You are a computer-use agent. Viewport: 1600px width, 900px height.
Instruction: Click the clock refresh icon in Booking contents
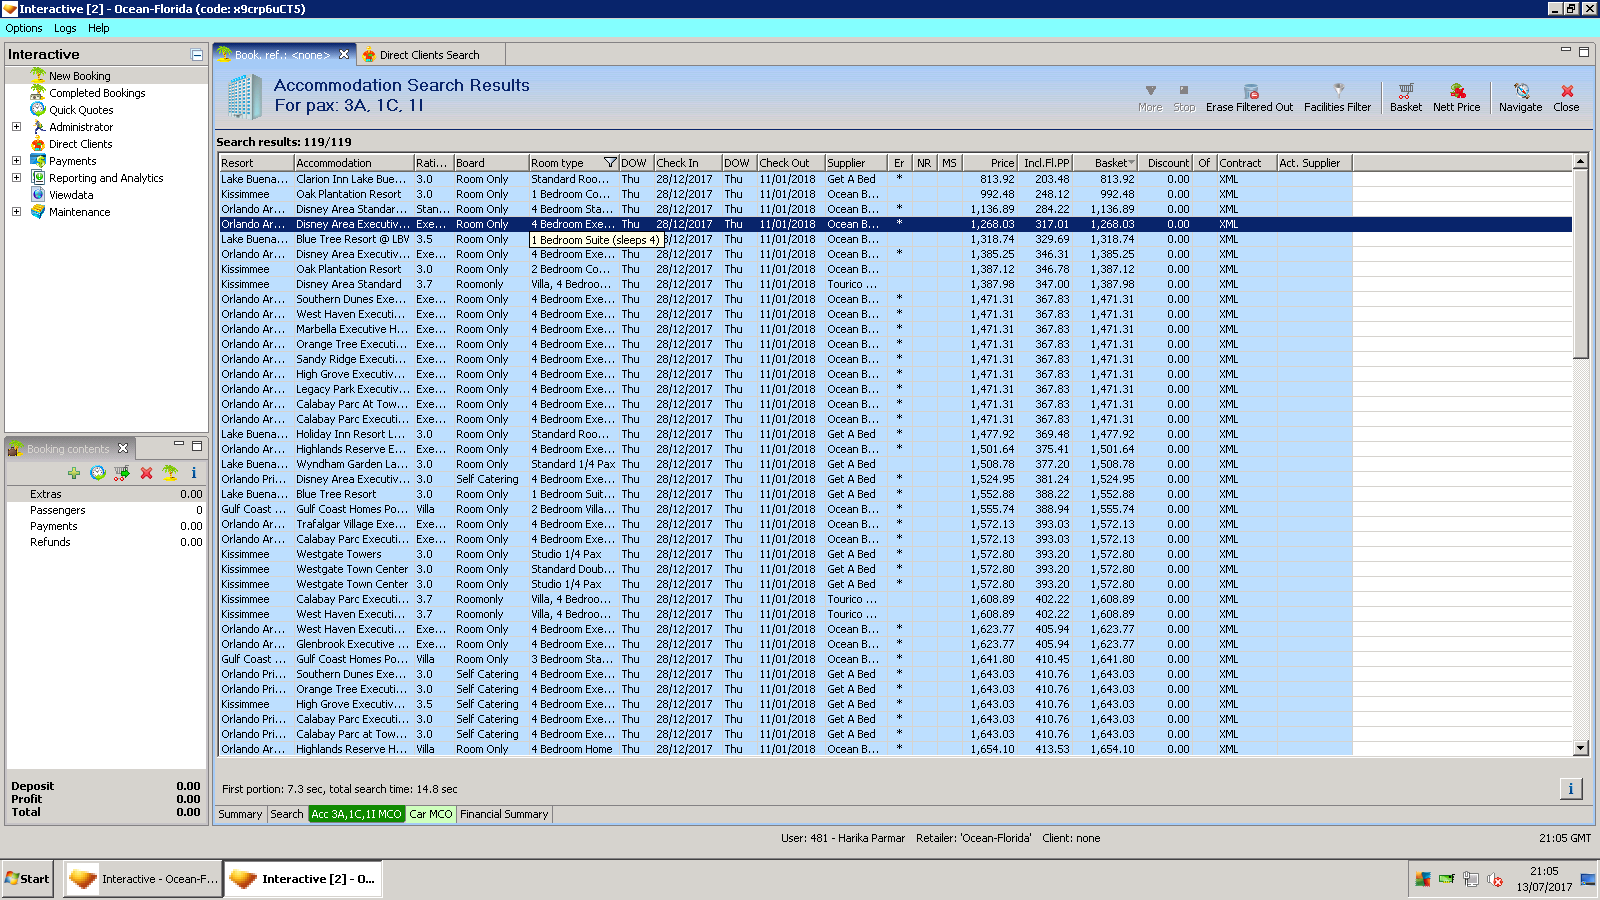click(97, 473)
